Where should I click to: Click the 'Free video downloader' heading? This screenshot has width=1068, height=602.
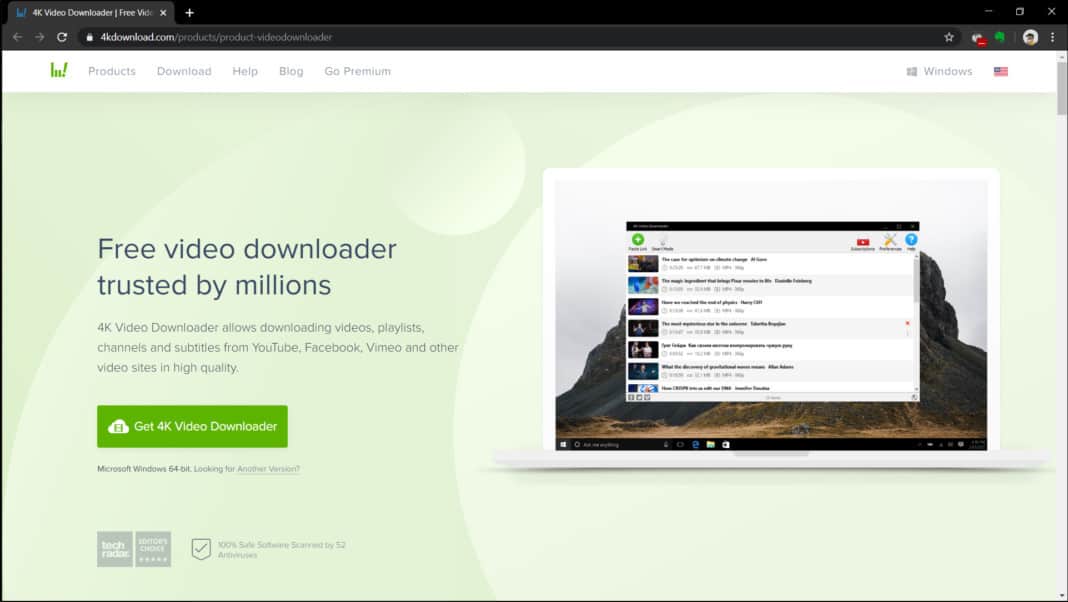pos(247,267)
